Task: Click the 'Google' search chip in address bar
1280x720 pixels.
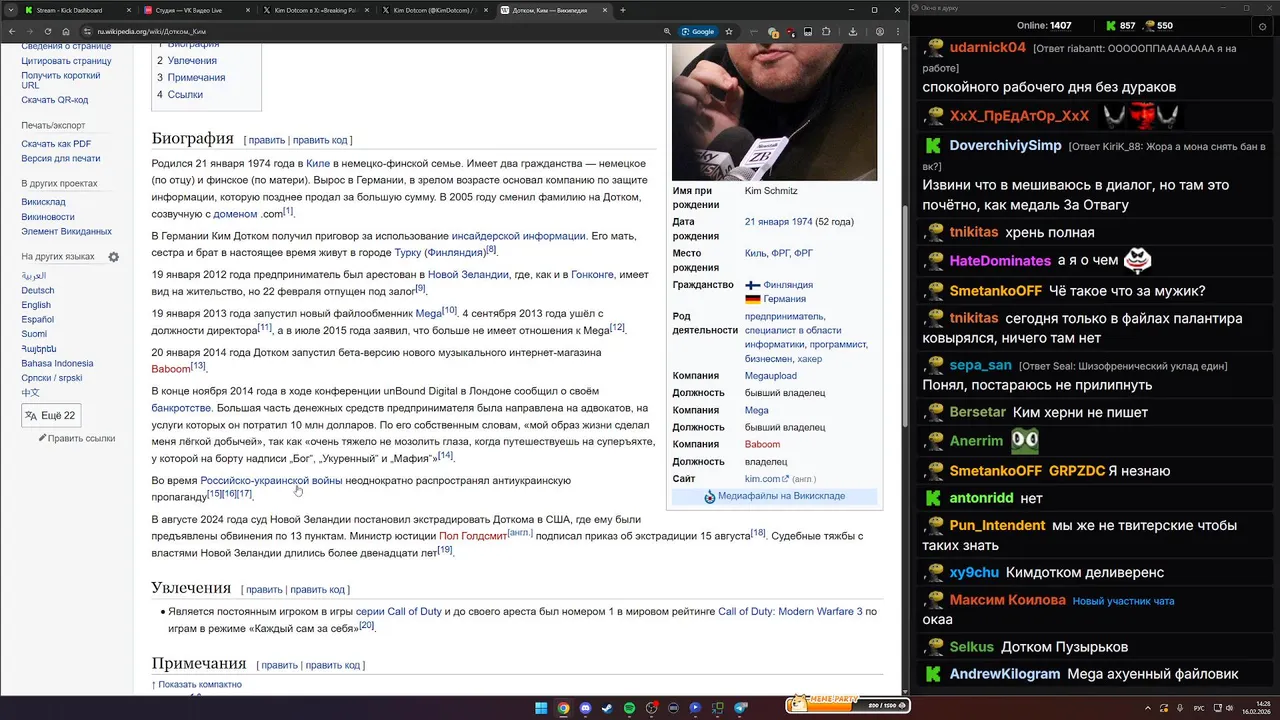Action: tap(699, 31)
